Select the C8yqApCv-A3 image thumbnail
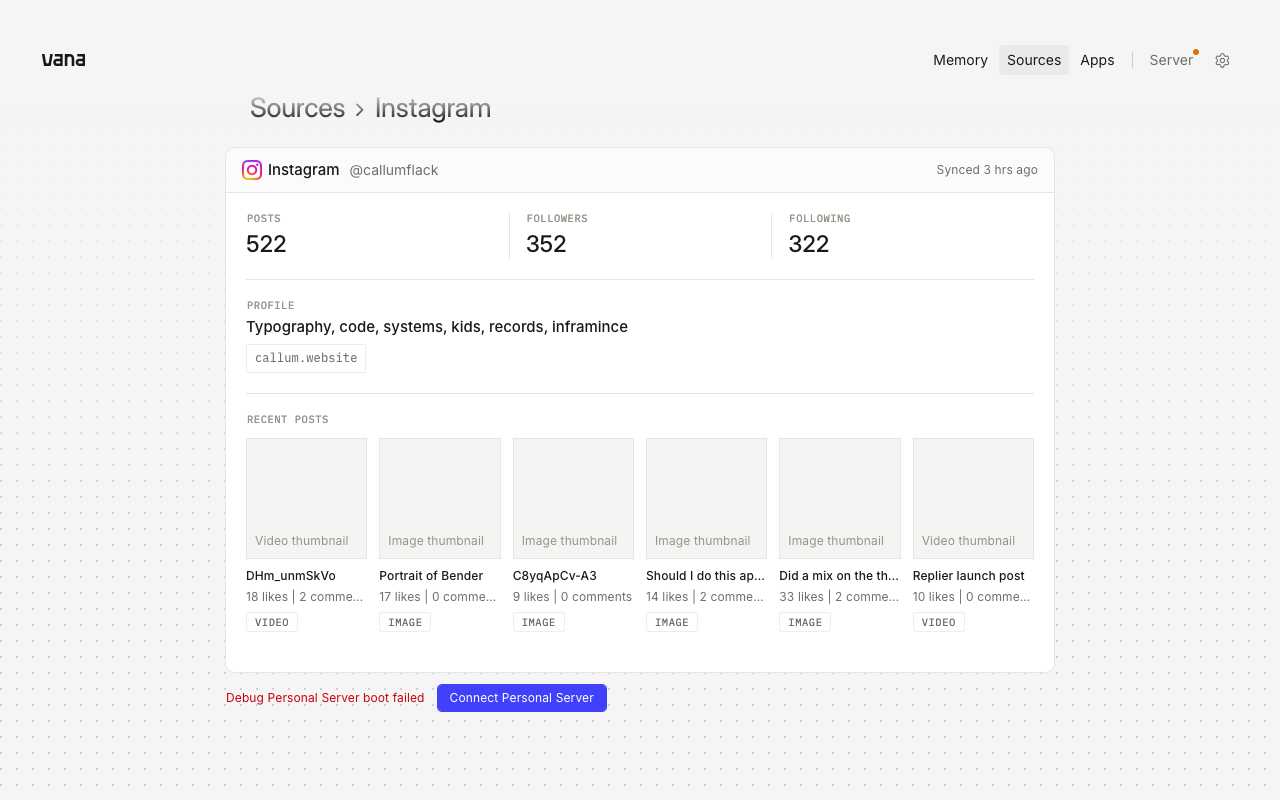1280x800 pixels. [x=573, y=498]
